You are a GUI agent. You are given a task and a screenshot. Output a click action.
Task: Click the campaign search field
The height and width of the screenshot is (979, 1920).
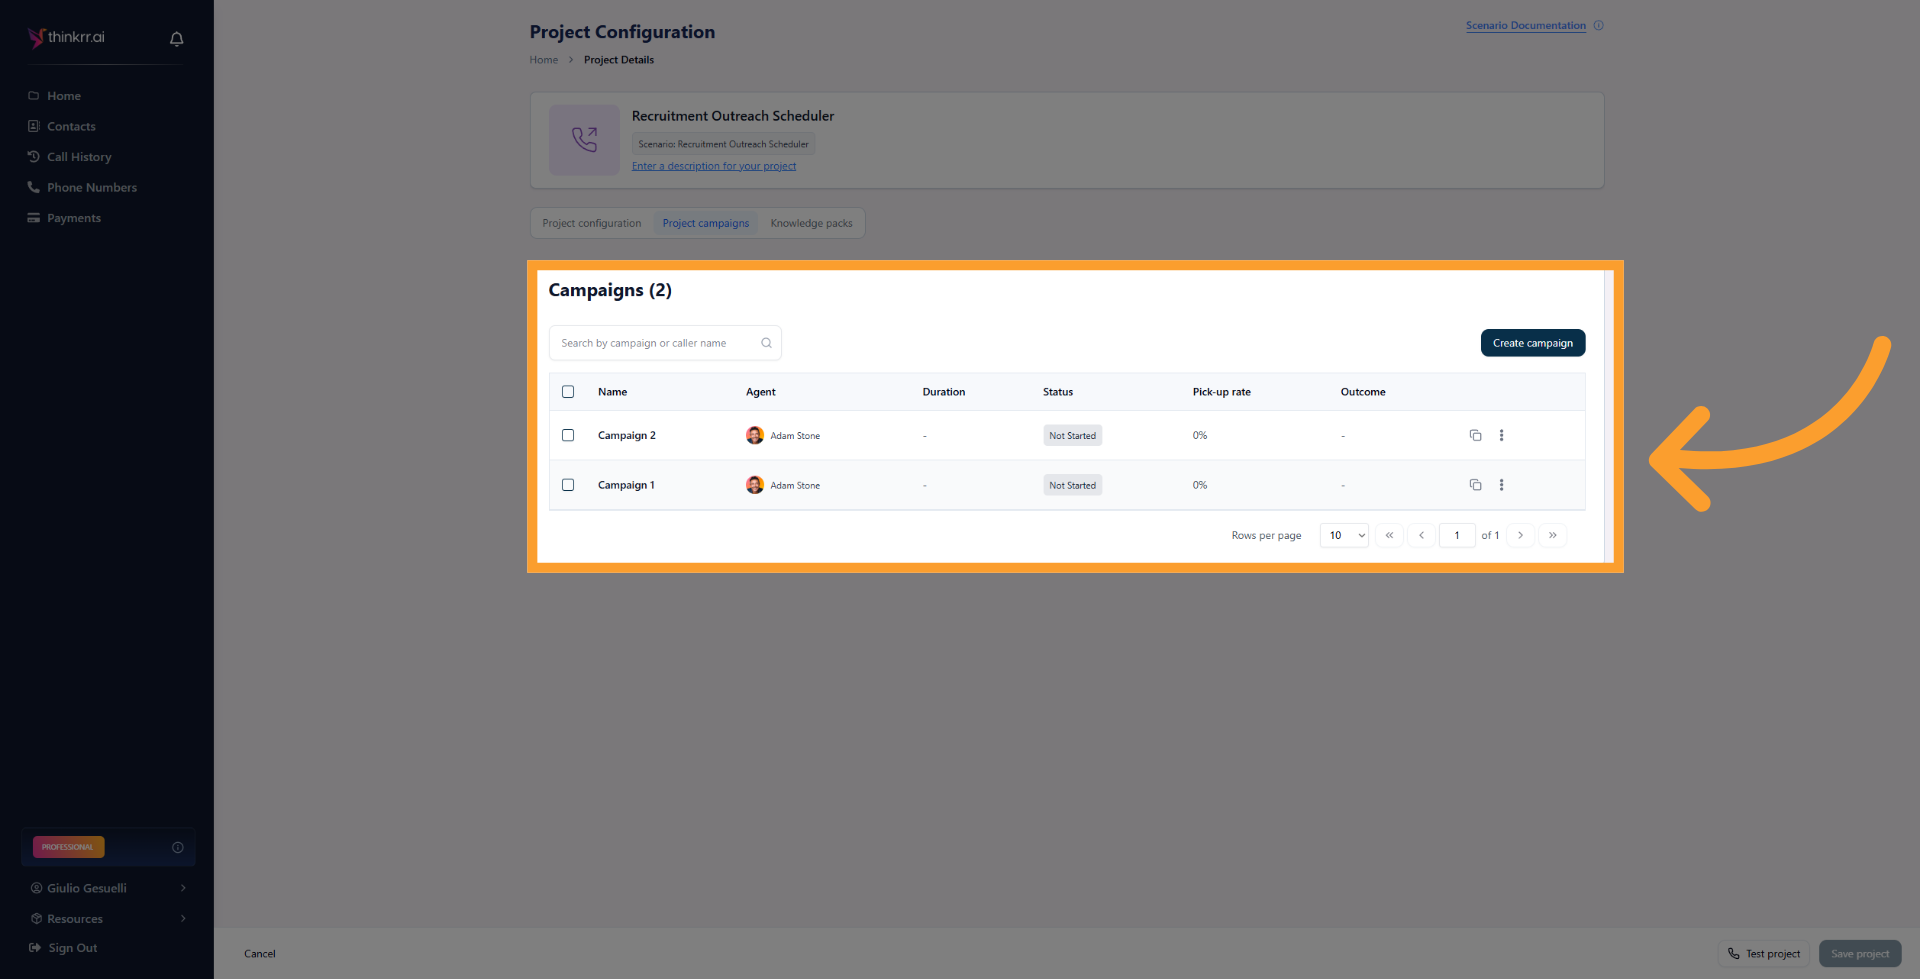tap(665, 343)
